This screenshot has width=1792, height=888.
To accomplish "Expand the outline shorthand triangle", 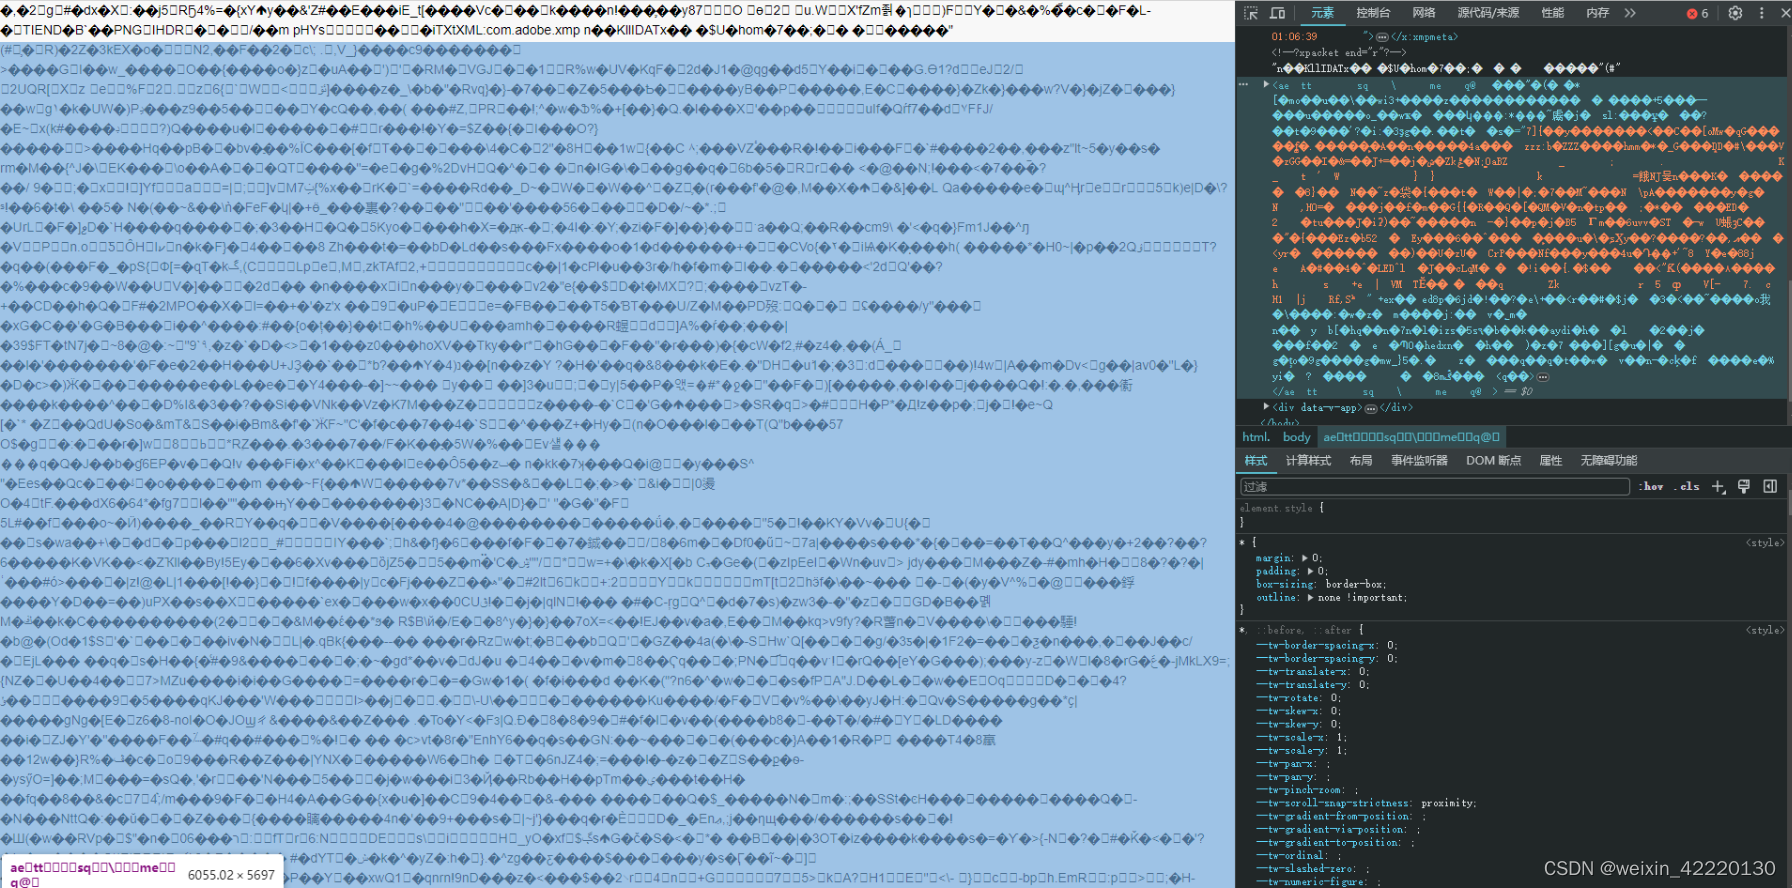I will 1311,597.
